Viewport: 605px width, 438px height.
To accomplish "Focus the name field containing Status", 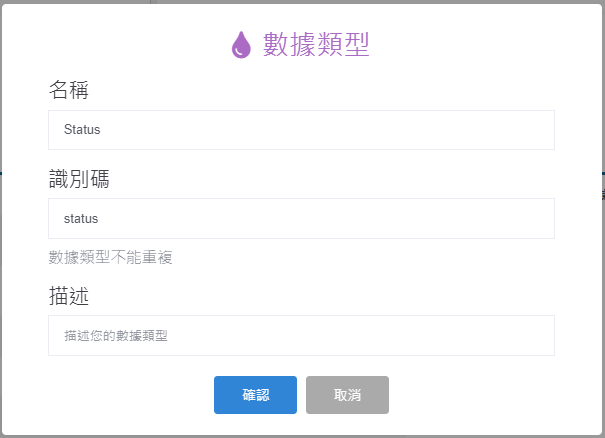I will click(x=301, y=130).
